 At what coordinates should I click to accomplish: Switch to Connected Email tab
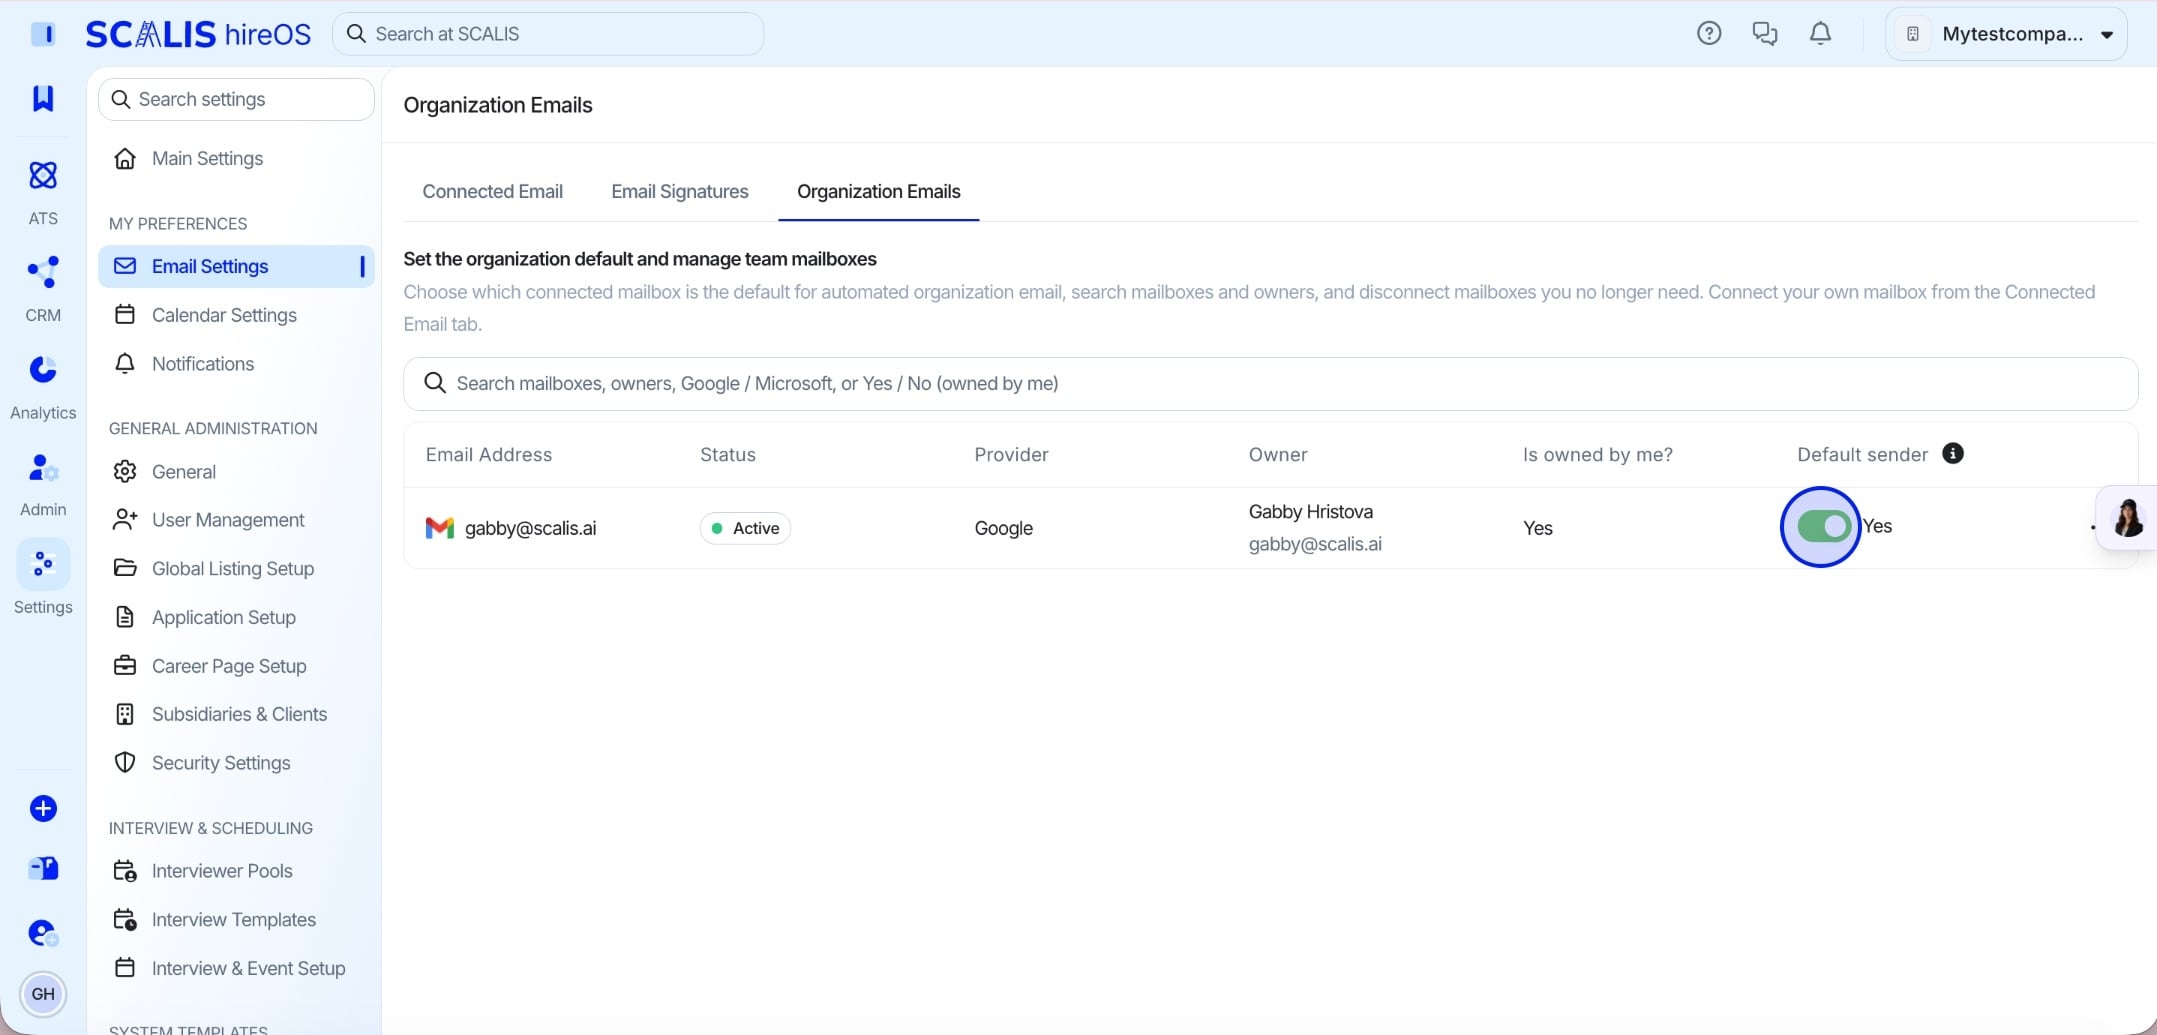[x=492, y=191]
